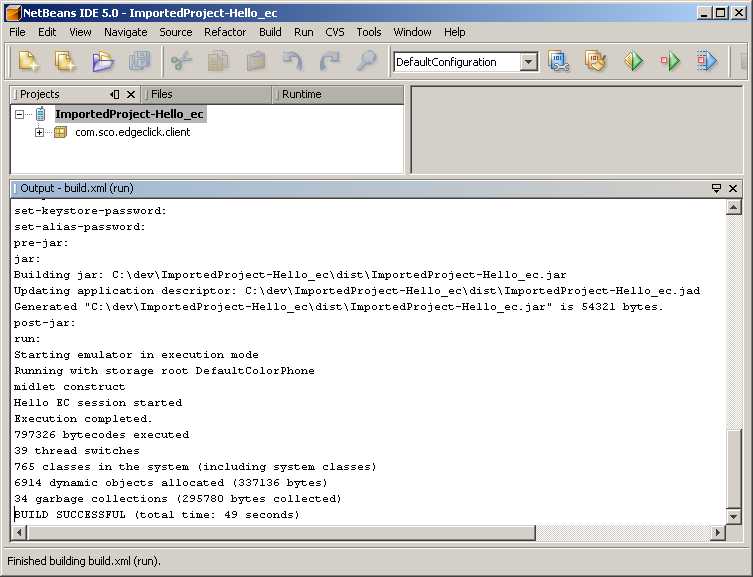
Task: Click the Run Main Project icon
Action: click(633, 61)
